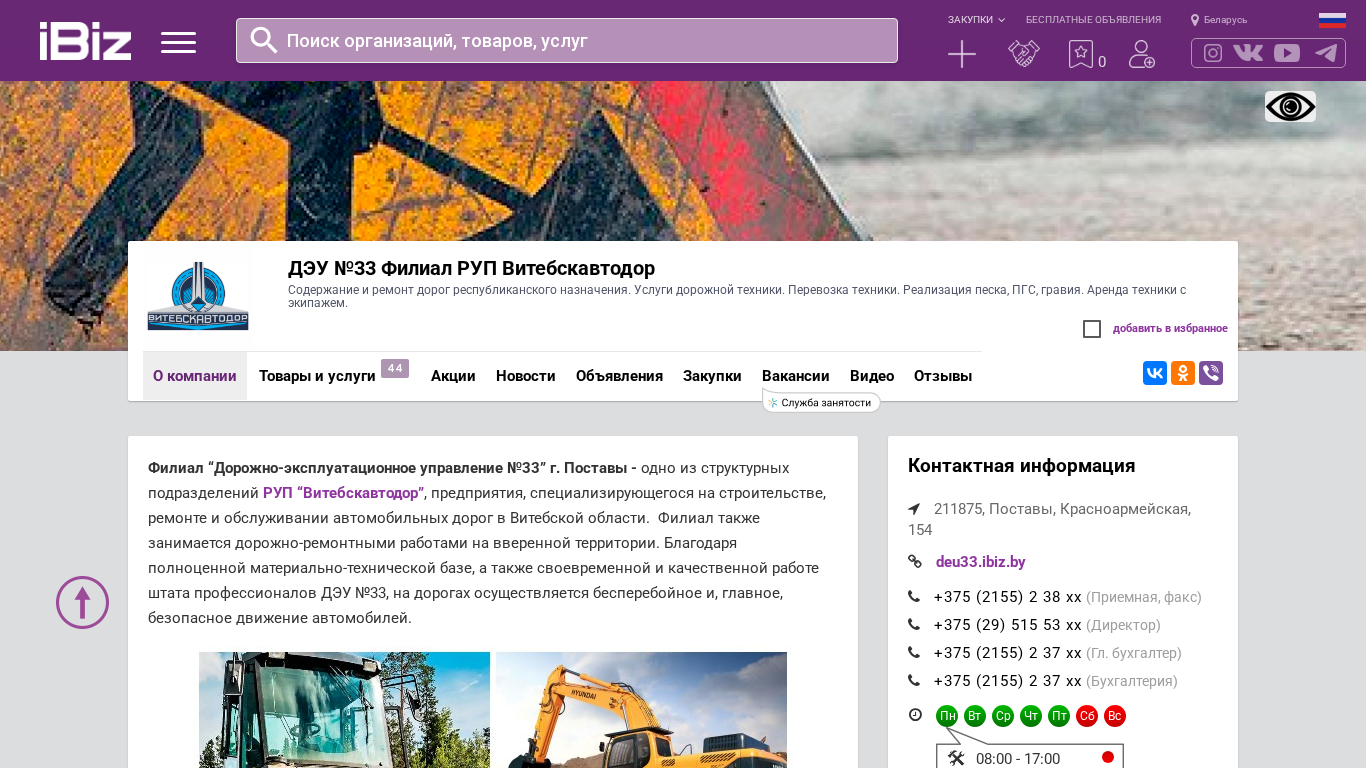This screenshot has width=1366, height=768.
Task: Select Friday (Пт) schedule circle
Action: click(1059, 716)
